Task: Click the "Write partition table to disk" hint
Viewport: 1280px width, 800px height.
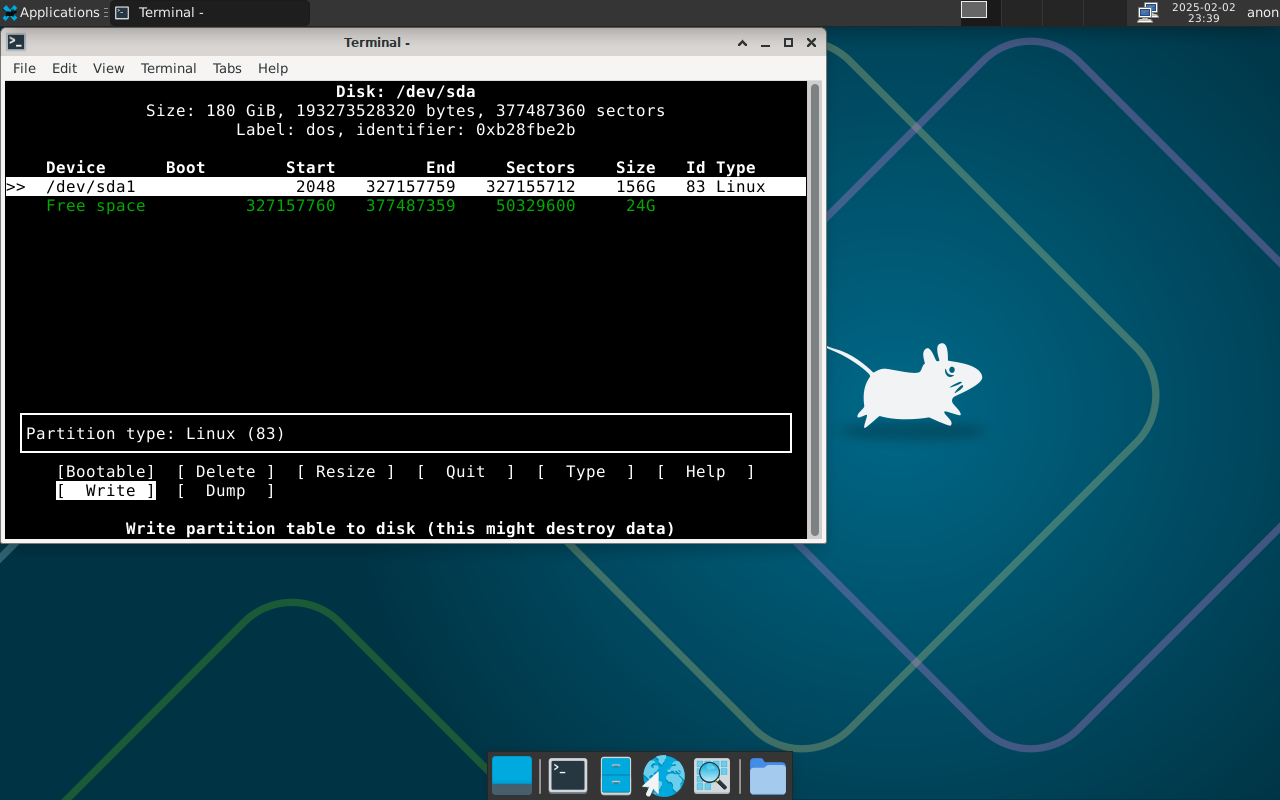Action: [401, 529]
